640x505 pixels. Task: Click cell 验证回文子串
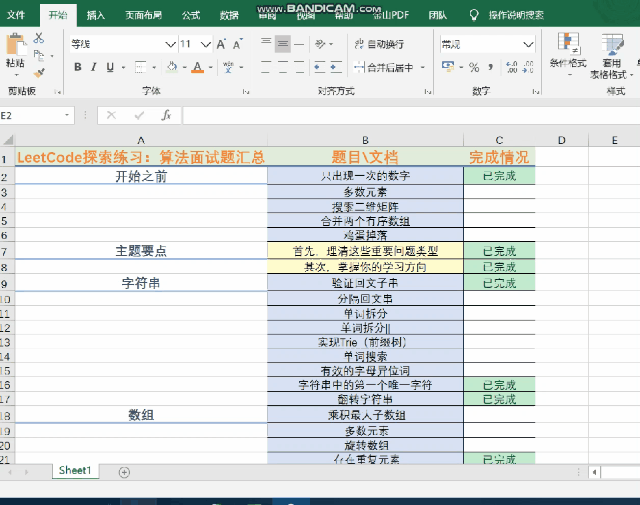365,283
